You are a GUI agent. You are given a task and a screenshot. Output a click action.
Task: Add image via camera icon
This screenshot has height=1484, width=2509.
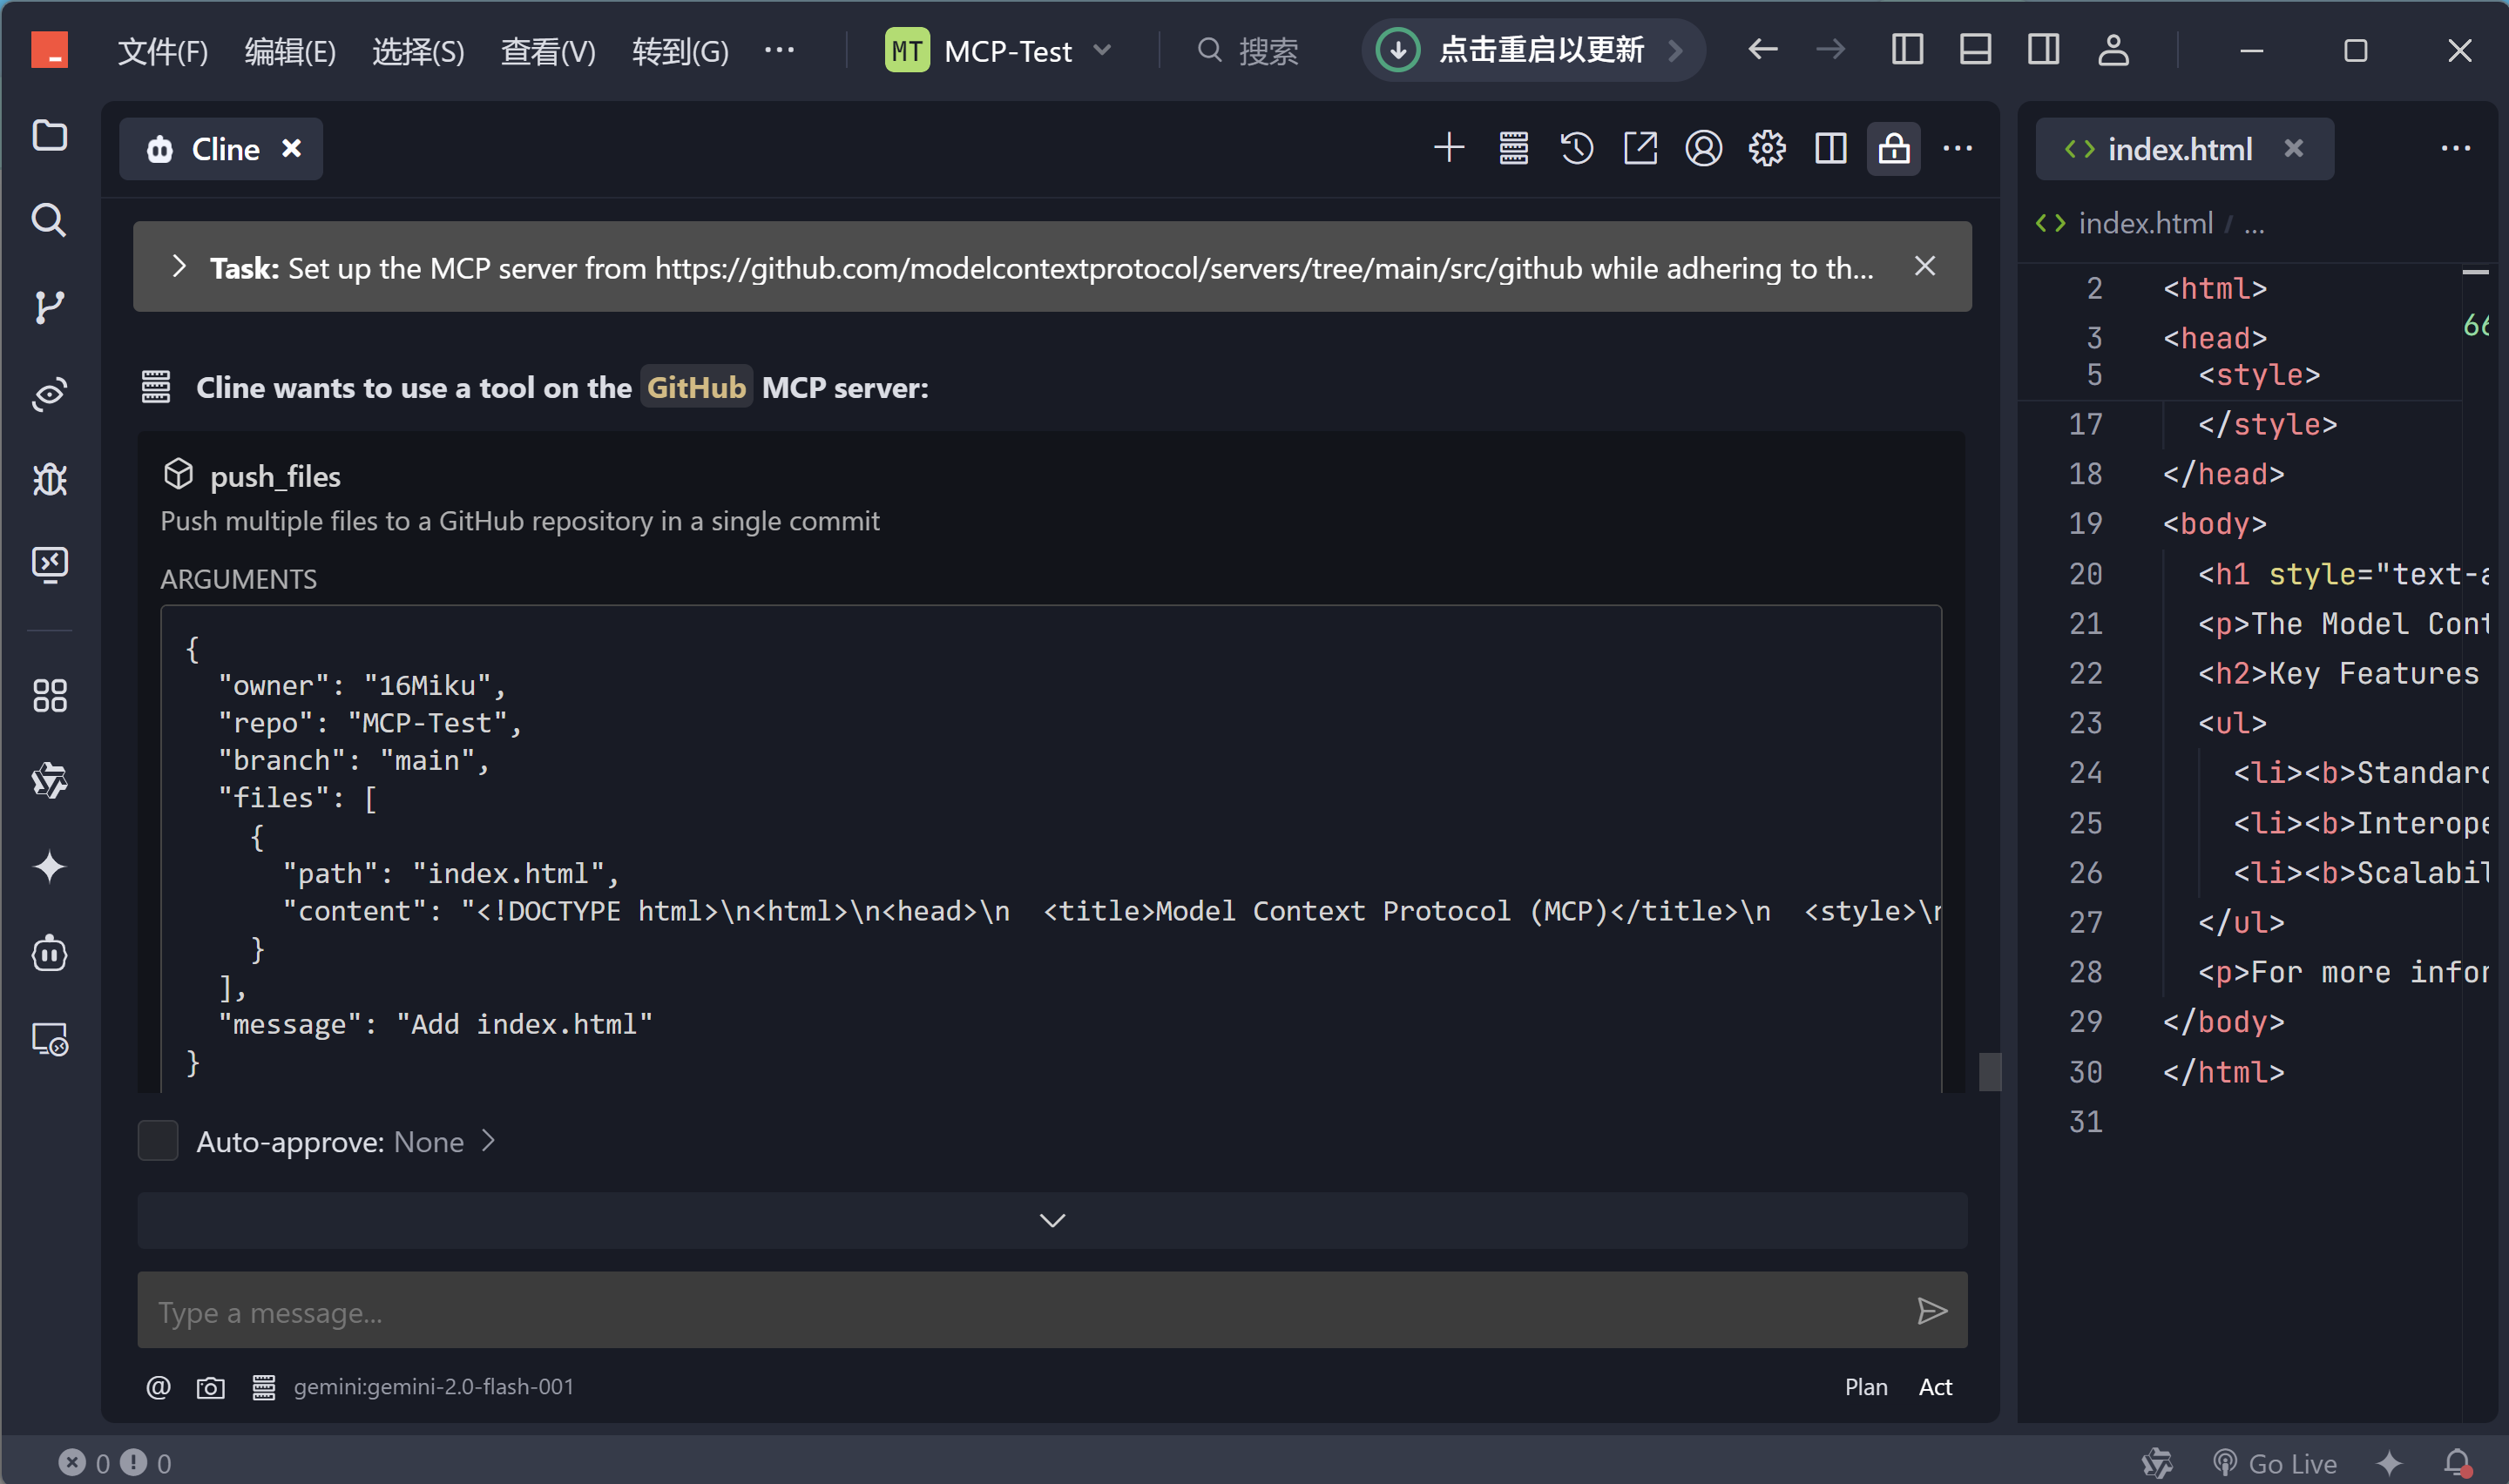pyautogui.click(x=210, y=1387)
